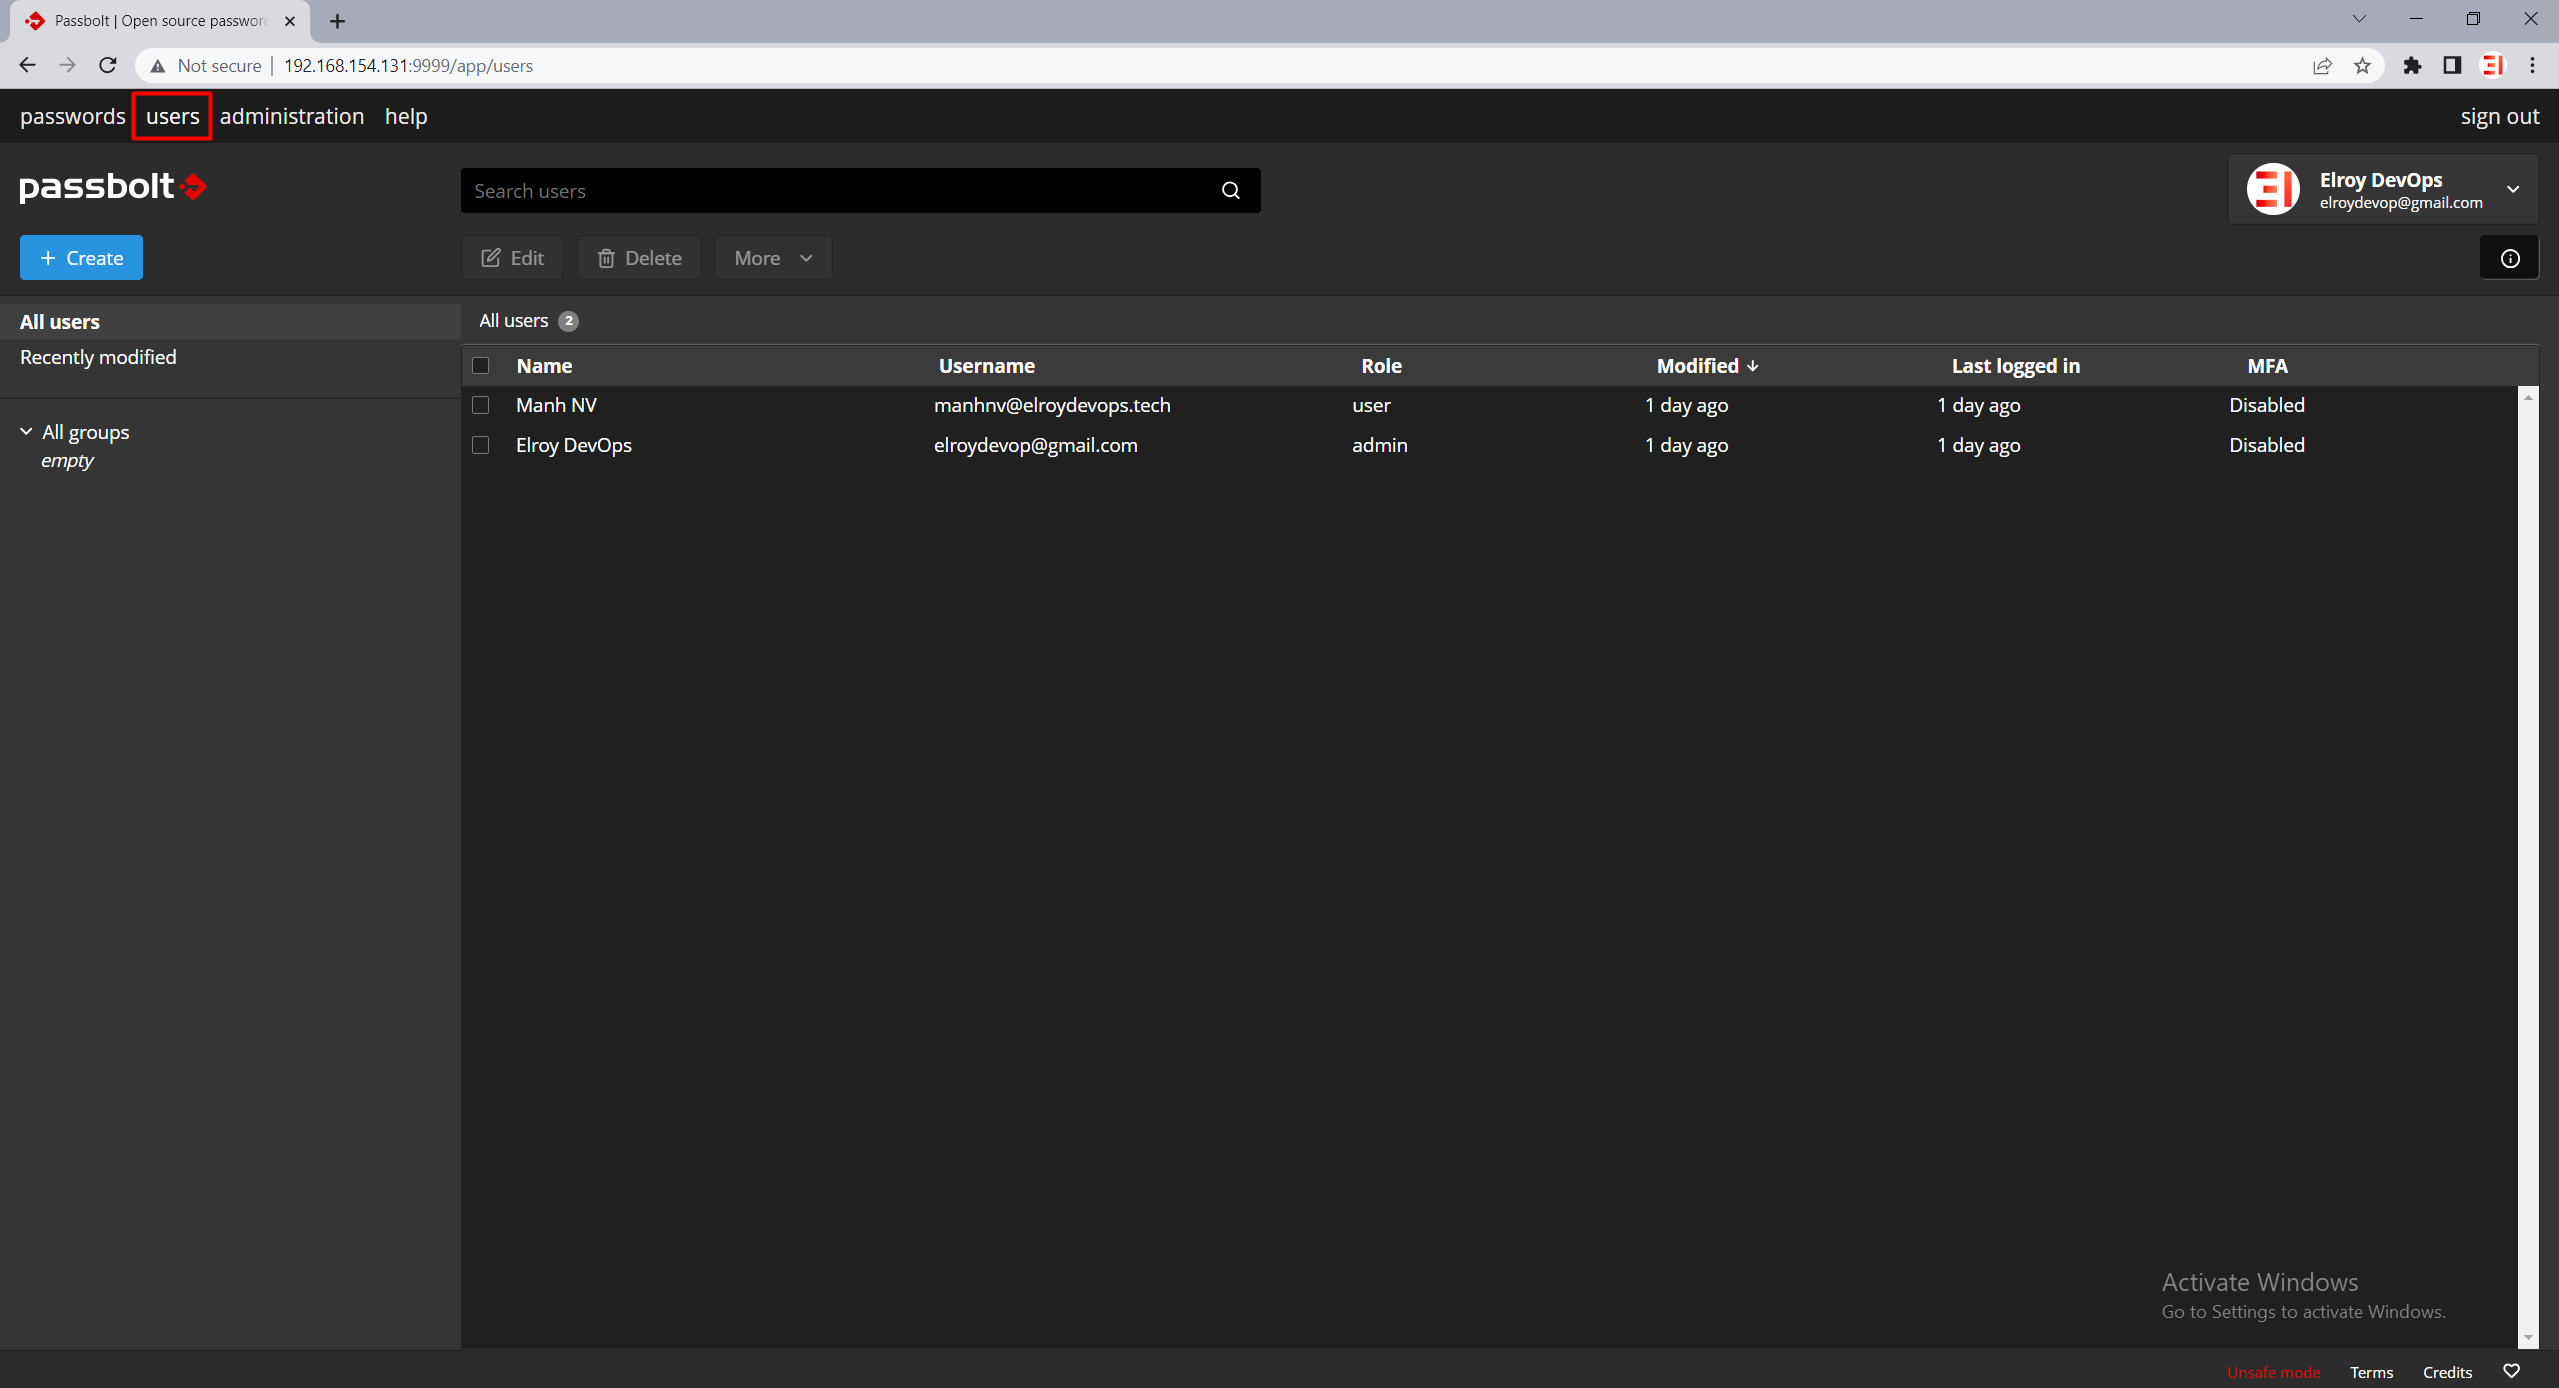Expand the More dropdown
2559x1388 pixels.
coord(773,258)
